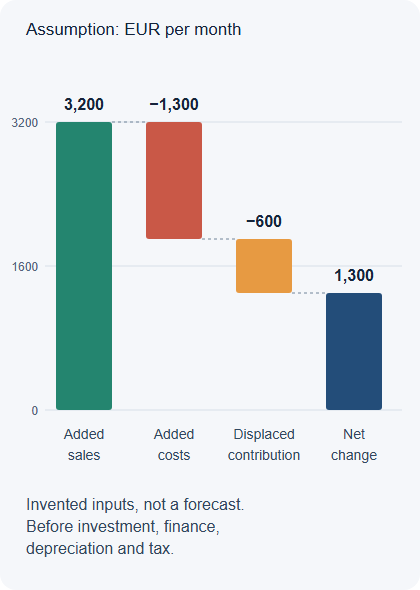Click the depreciation and tax footnote text
The height and width of the screenshot is (590, 420).
point(100,549)
